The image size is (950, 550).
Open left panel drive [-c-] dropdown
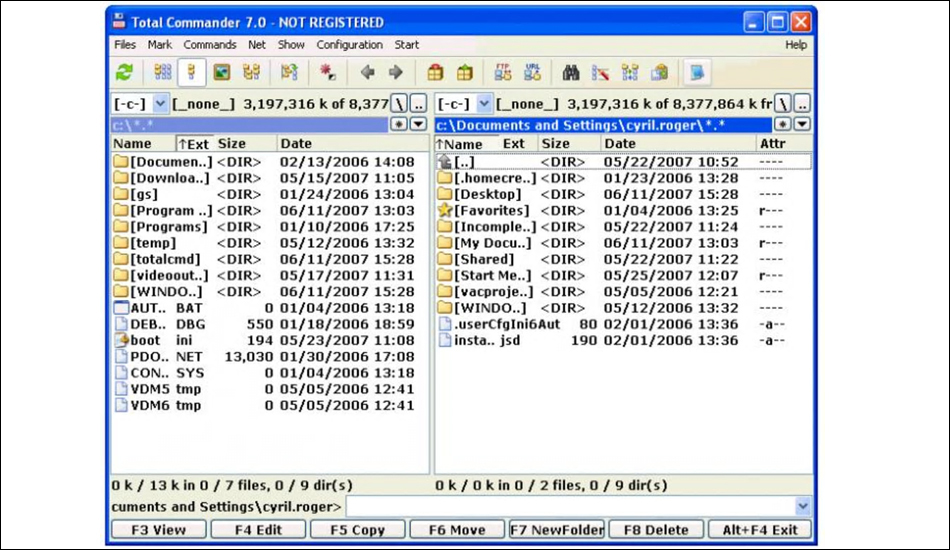click(x=160, y=104)
